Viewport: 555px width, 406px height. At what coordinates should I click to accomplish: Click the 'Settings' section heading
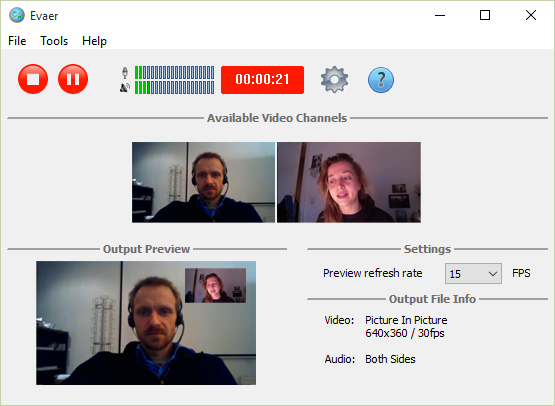(427, 249)
